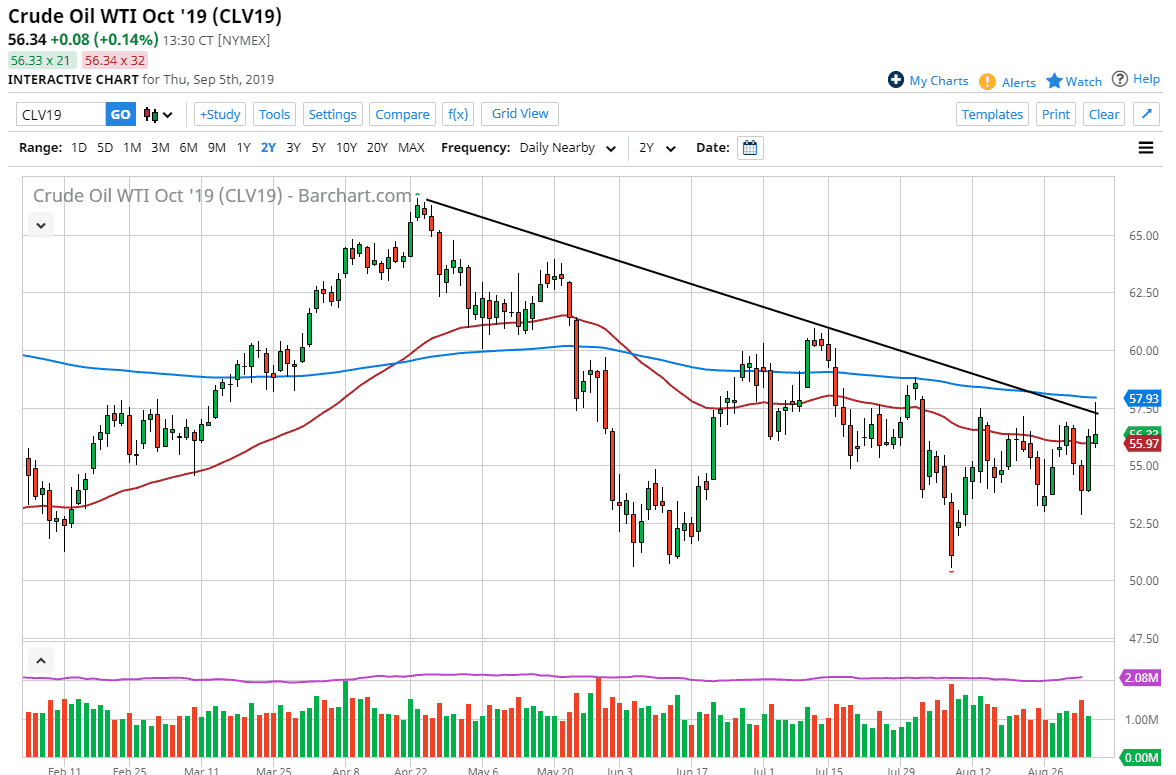Collapse the main price chart panel
This screenshot has height=775, width=1176.
click(40, 225)
